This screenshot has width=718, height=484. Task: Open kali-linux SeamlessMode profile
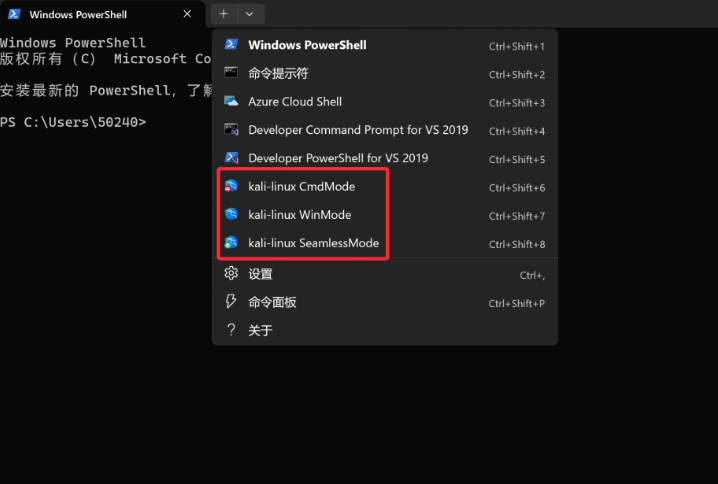[385, 243]
